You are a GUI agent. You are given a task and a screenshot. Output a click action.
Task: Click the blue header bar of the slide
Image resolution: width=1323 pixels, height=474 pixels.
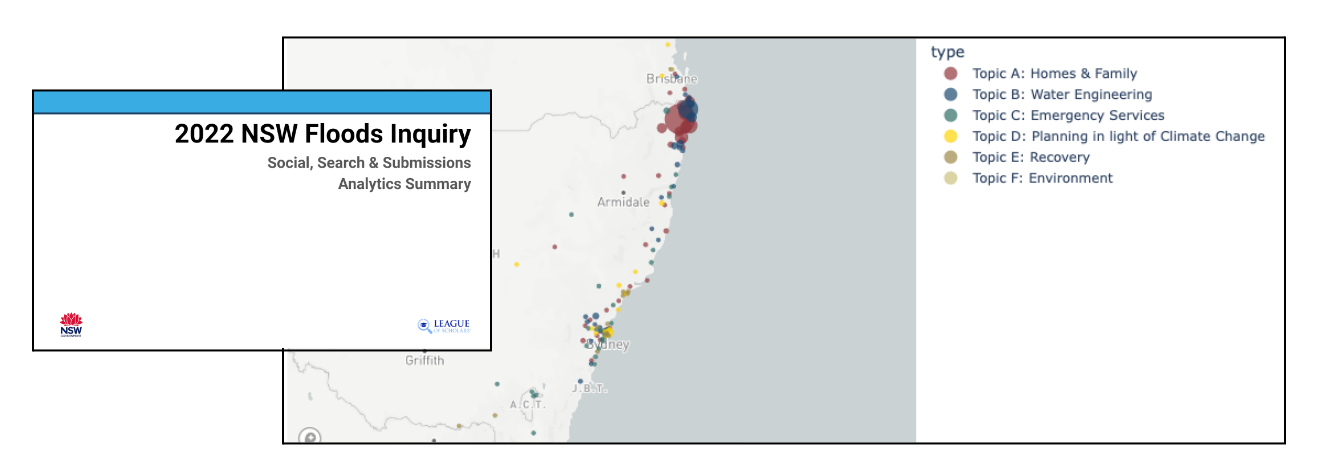click(262, 102)
